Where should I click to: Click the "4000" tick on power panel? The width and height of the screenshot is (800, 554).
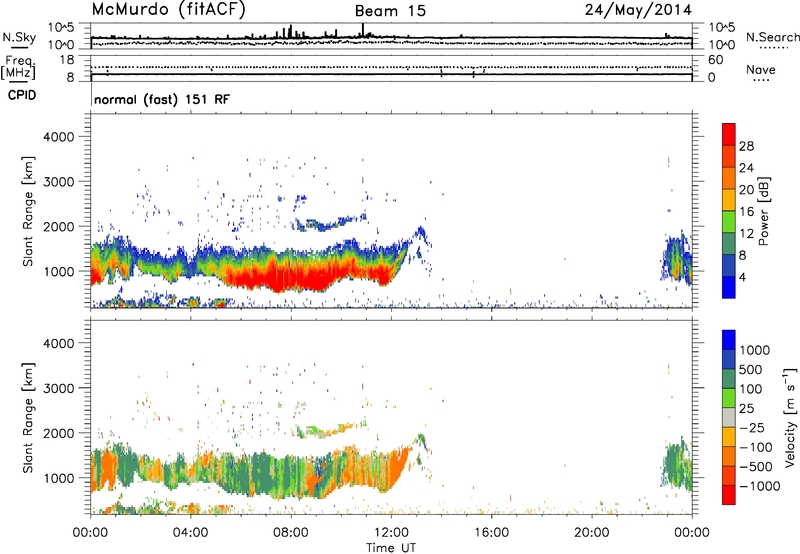(58, 137)
